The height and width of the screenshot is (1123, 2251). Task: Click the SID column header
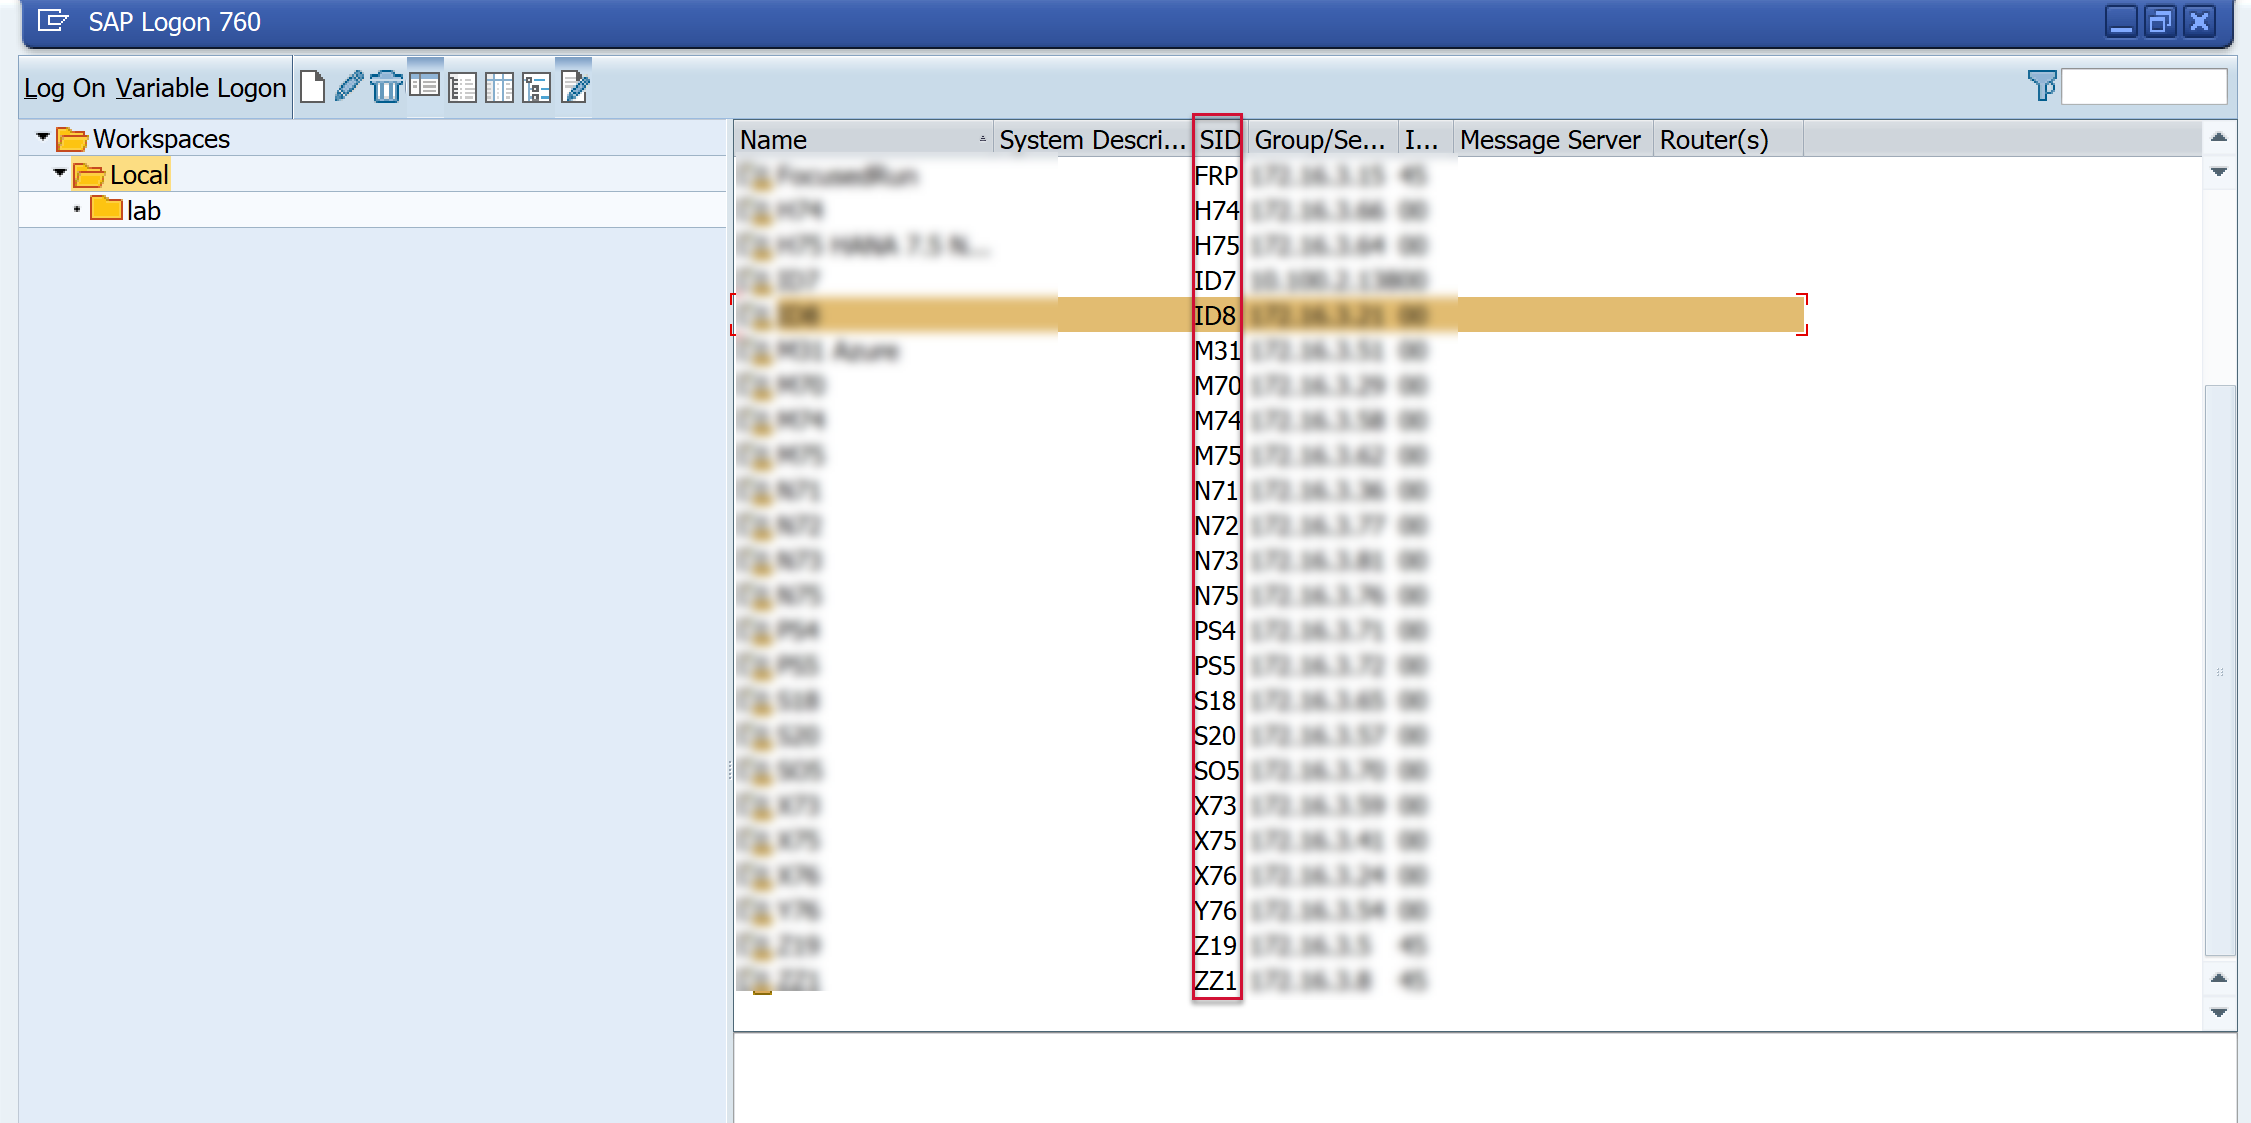1219,140
